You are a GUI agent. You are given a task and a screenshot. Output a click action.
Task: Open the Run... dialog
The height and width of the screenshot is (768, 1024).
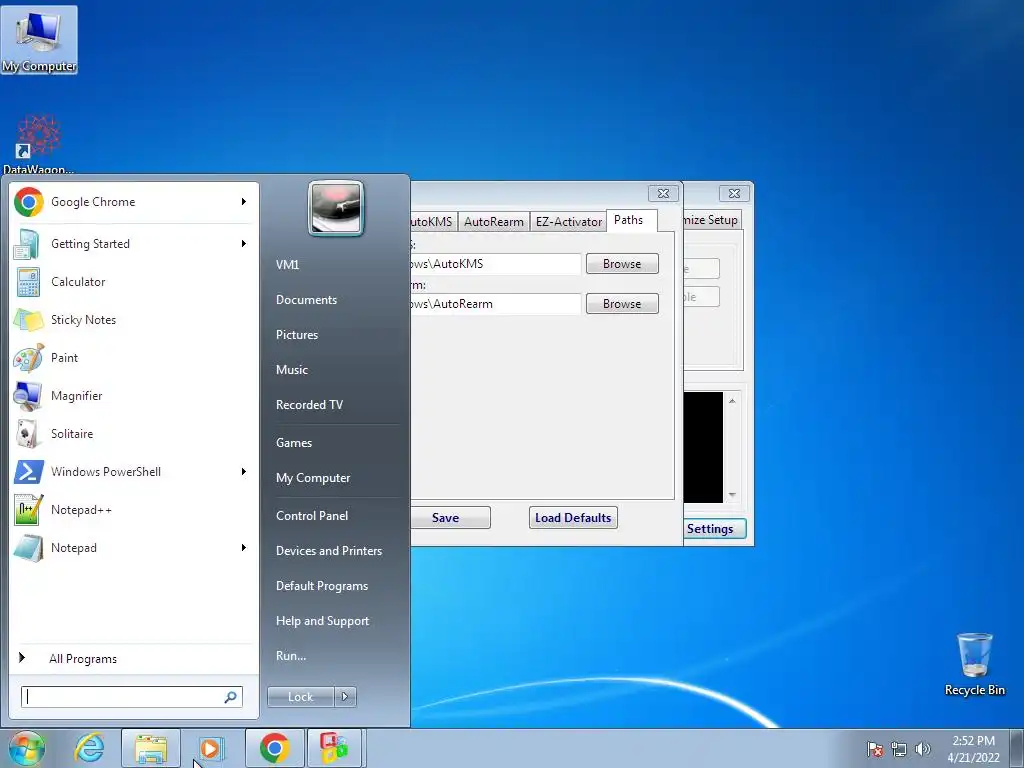(x=291, y=656)
